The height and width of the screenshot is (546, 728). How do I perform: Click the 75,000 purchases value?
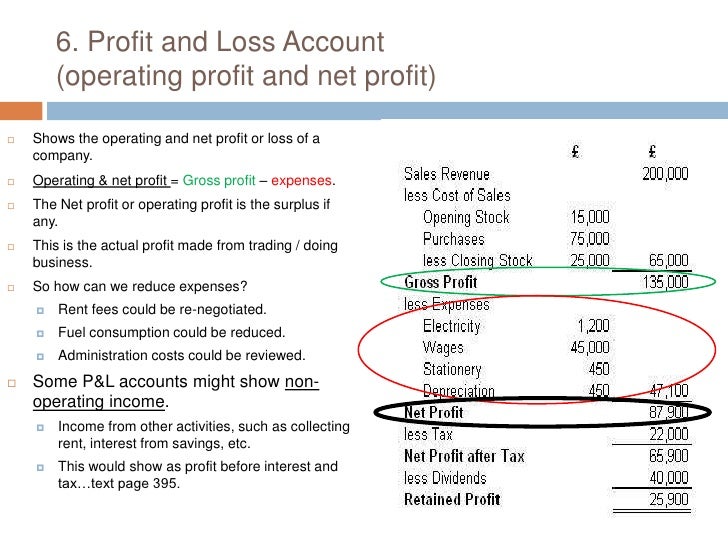tap(590, 239)
